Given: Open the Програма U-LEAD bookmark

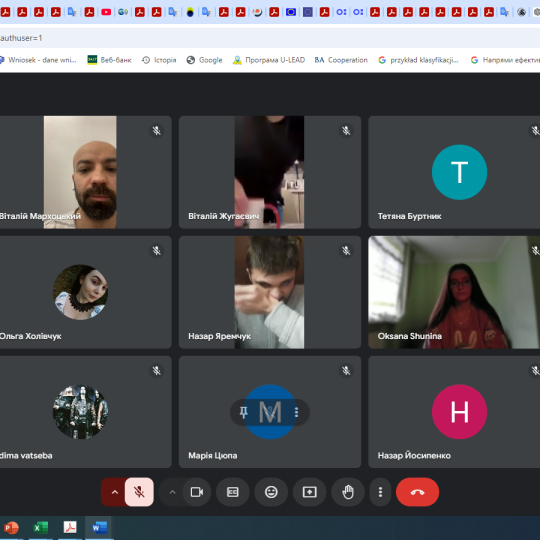Looking at the screenshot, I should 269,60.
